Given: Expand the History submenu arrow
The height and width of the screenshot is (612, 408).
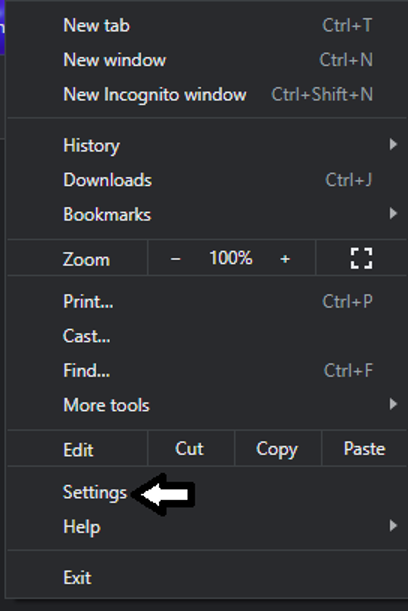Looking at the screenshot, I should (393, 144).
